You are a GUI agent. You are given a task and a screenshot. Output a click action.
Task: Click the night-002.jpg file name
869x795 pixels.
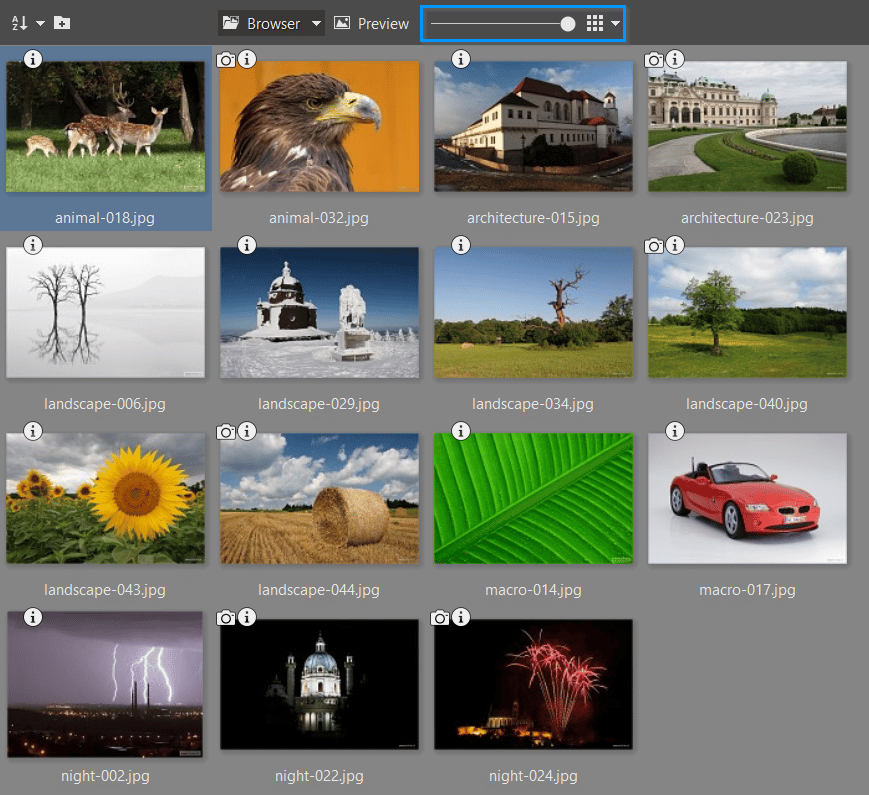click(105, 776)
